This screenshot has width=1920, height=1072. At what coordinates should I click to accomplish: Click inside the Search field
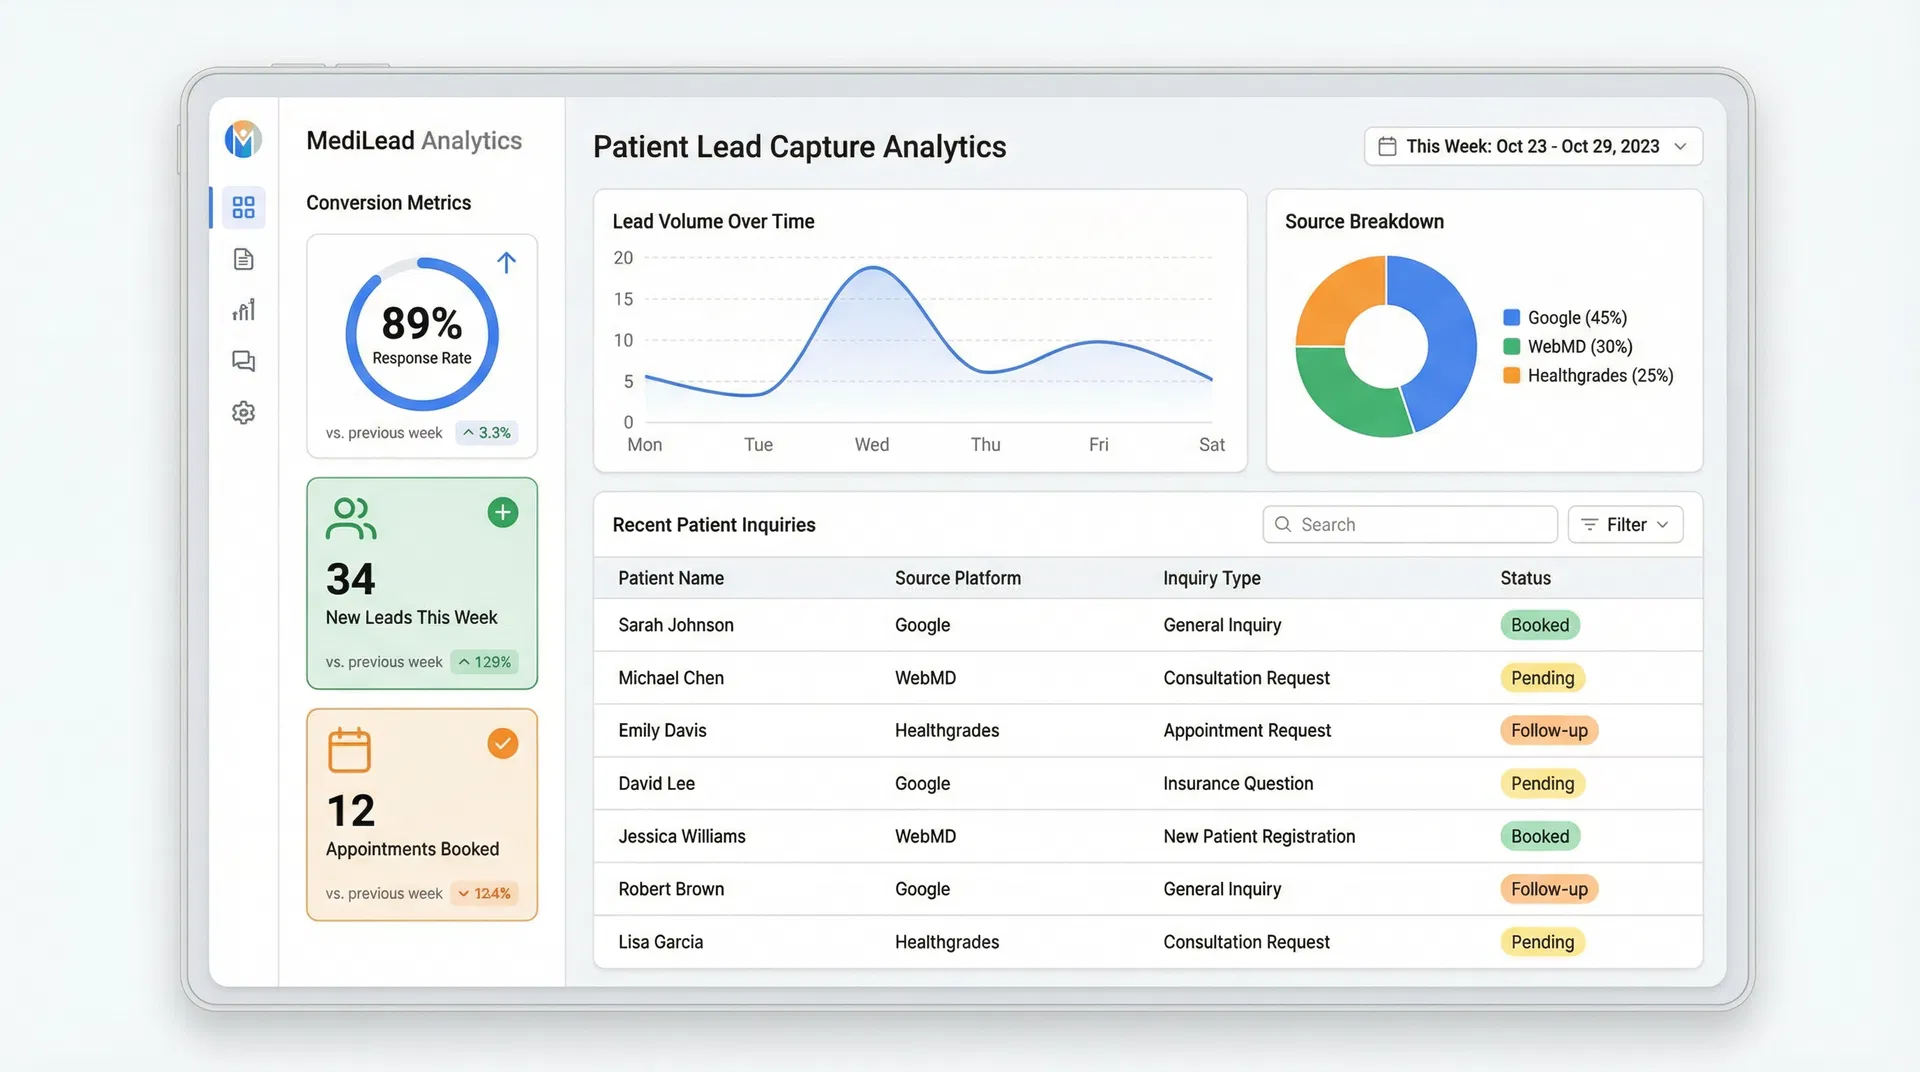pos(1408,524)
